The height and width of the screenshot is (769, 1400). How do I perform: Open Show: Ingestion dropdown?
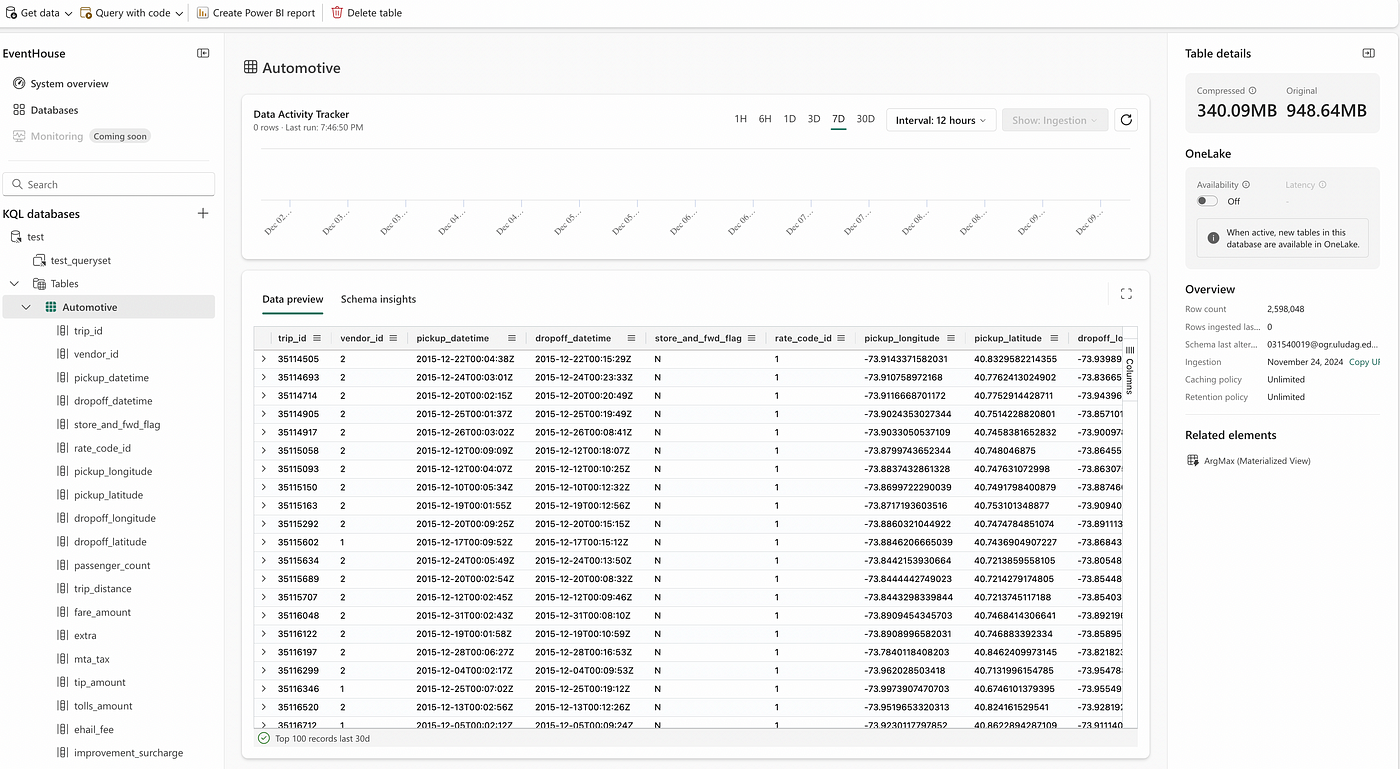(x=1055, y=120)
